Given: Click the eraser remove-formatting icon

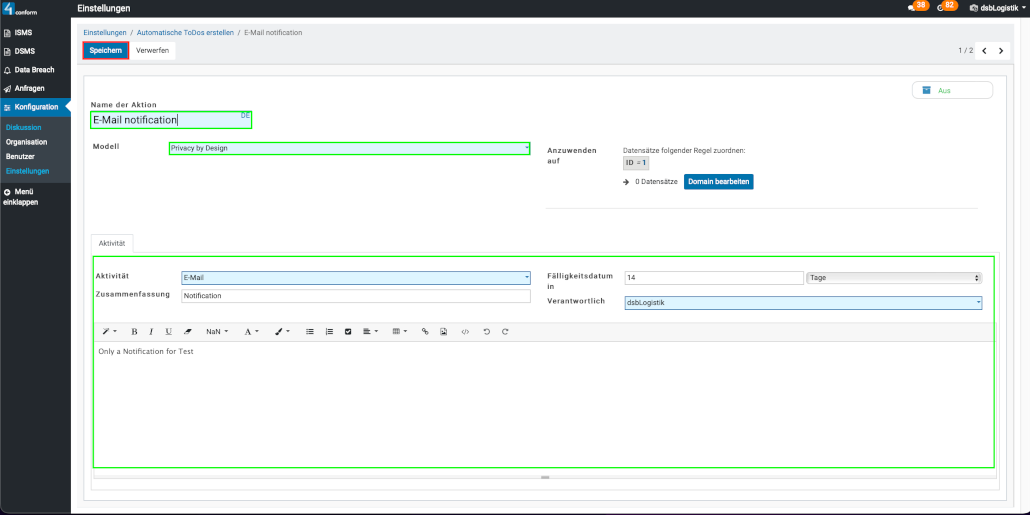Looking at the screenshot, I should [187, 331].
